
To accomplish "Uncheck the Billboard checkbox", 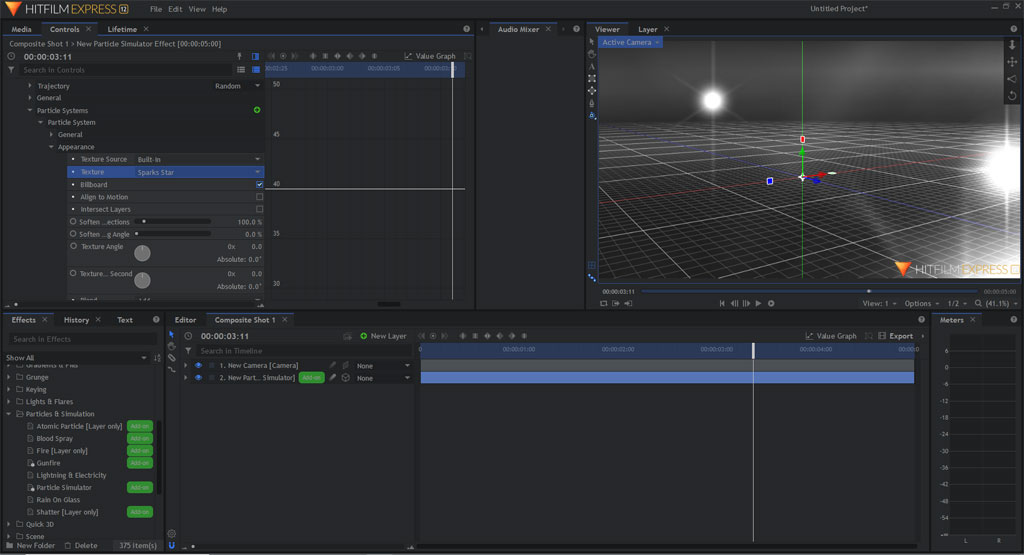I will [260, 185].
